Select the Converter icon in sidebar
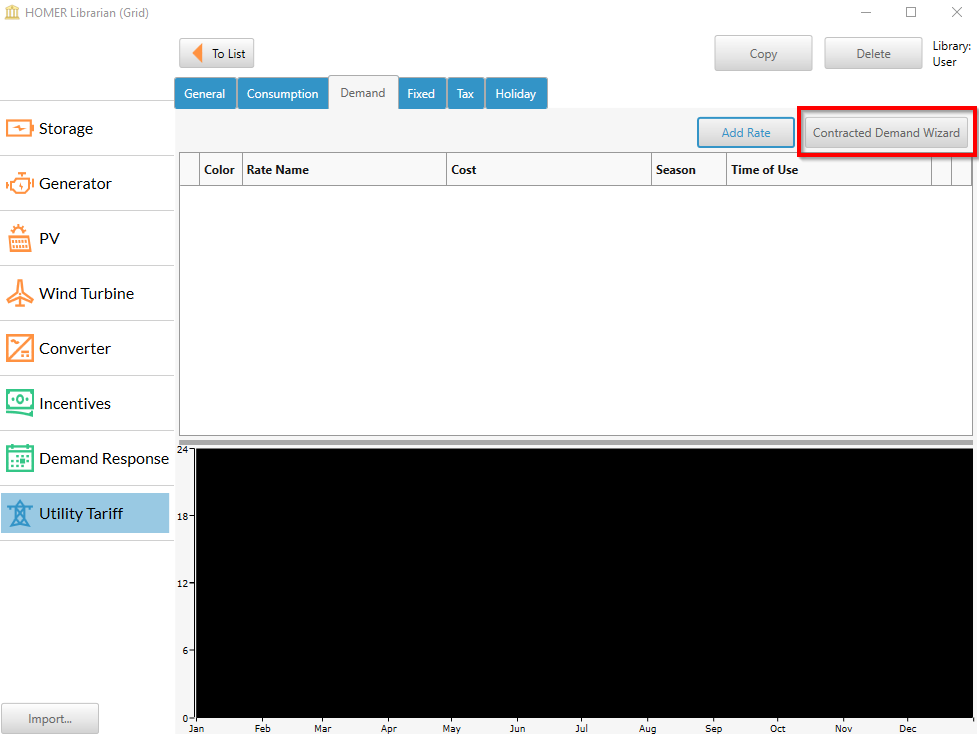The height and width of the screenshot is (734, 979). [20, 349]
